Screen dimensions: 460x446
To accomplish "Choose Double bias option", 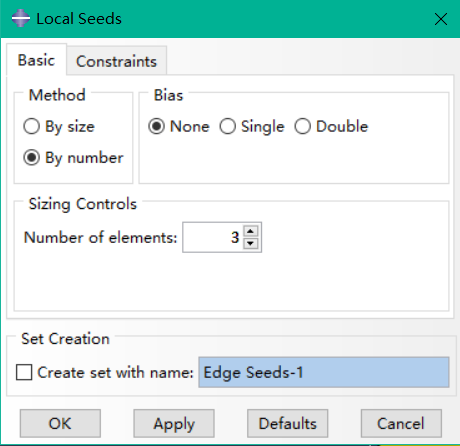I will pyautogui.click(x=331, y=127).
